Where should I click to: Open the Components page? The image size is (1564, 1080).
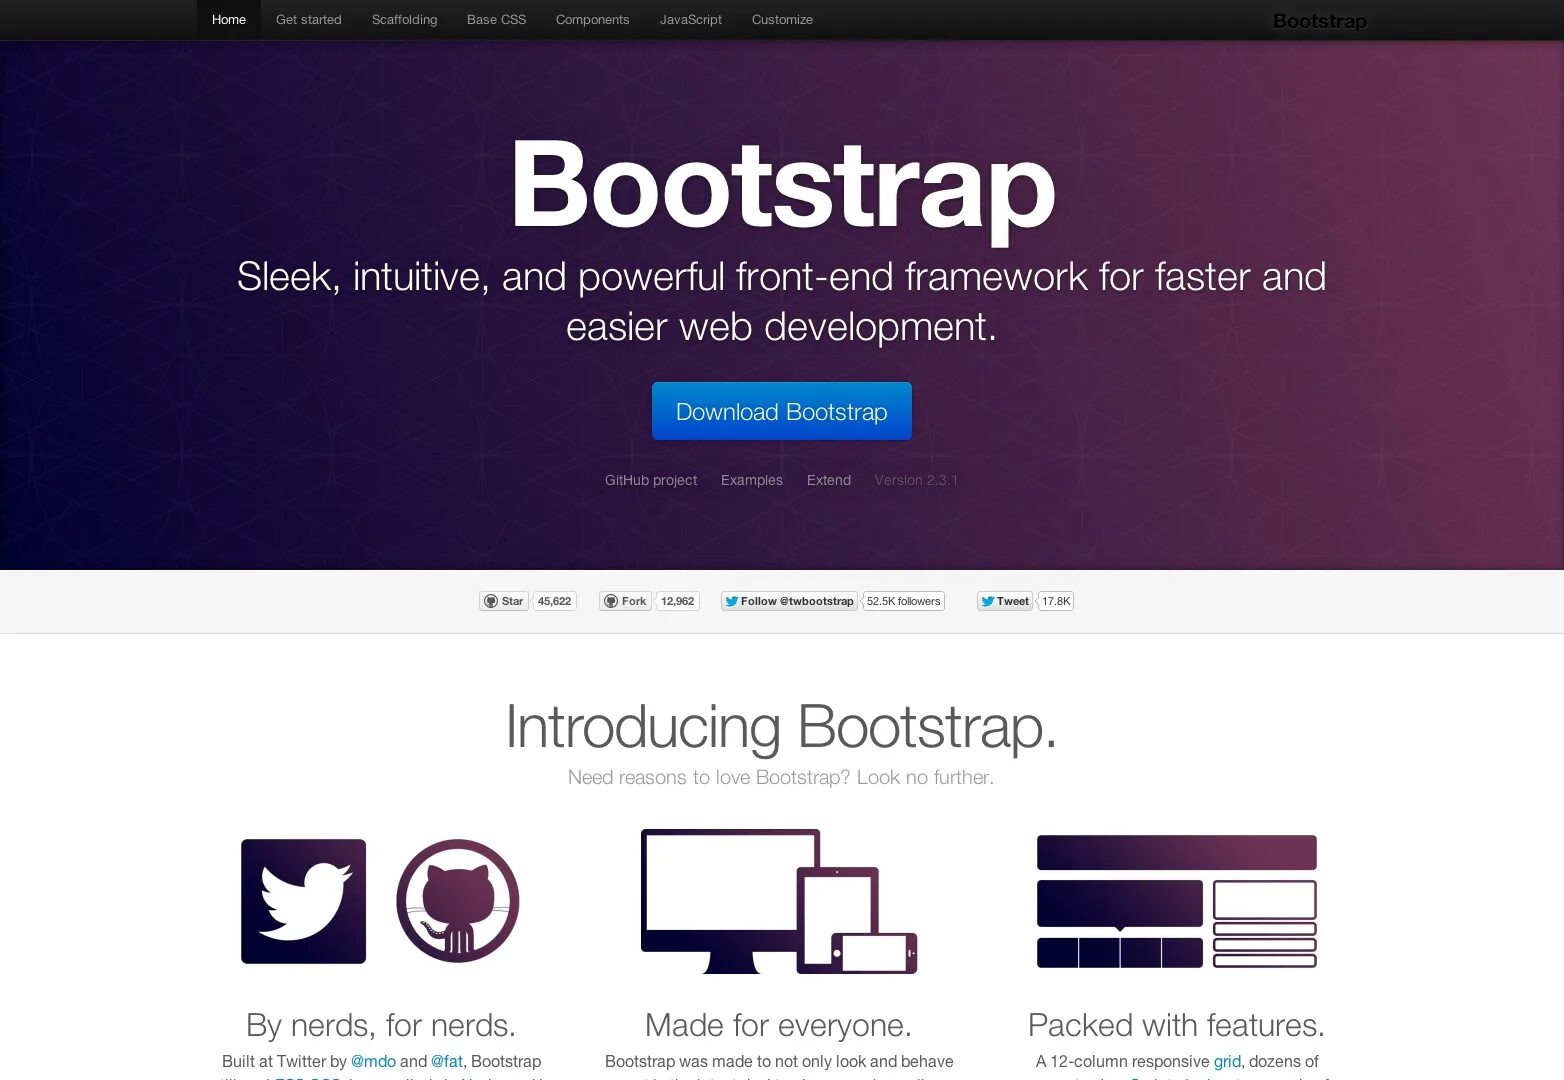point(592,19)
